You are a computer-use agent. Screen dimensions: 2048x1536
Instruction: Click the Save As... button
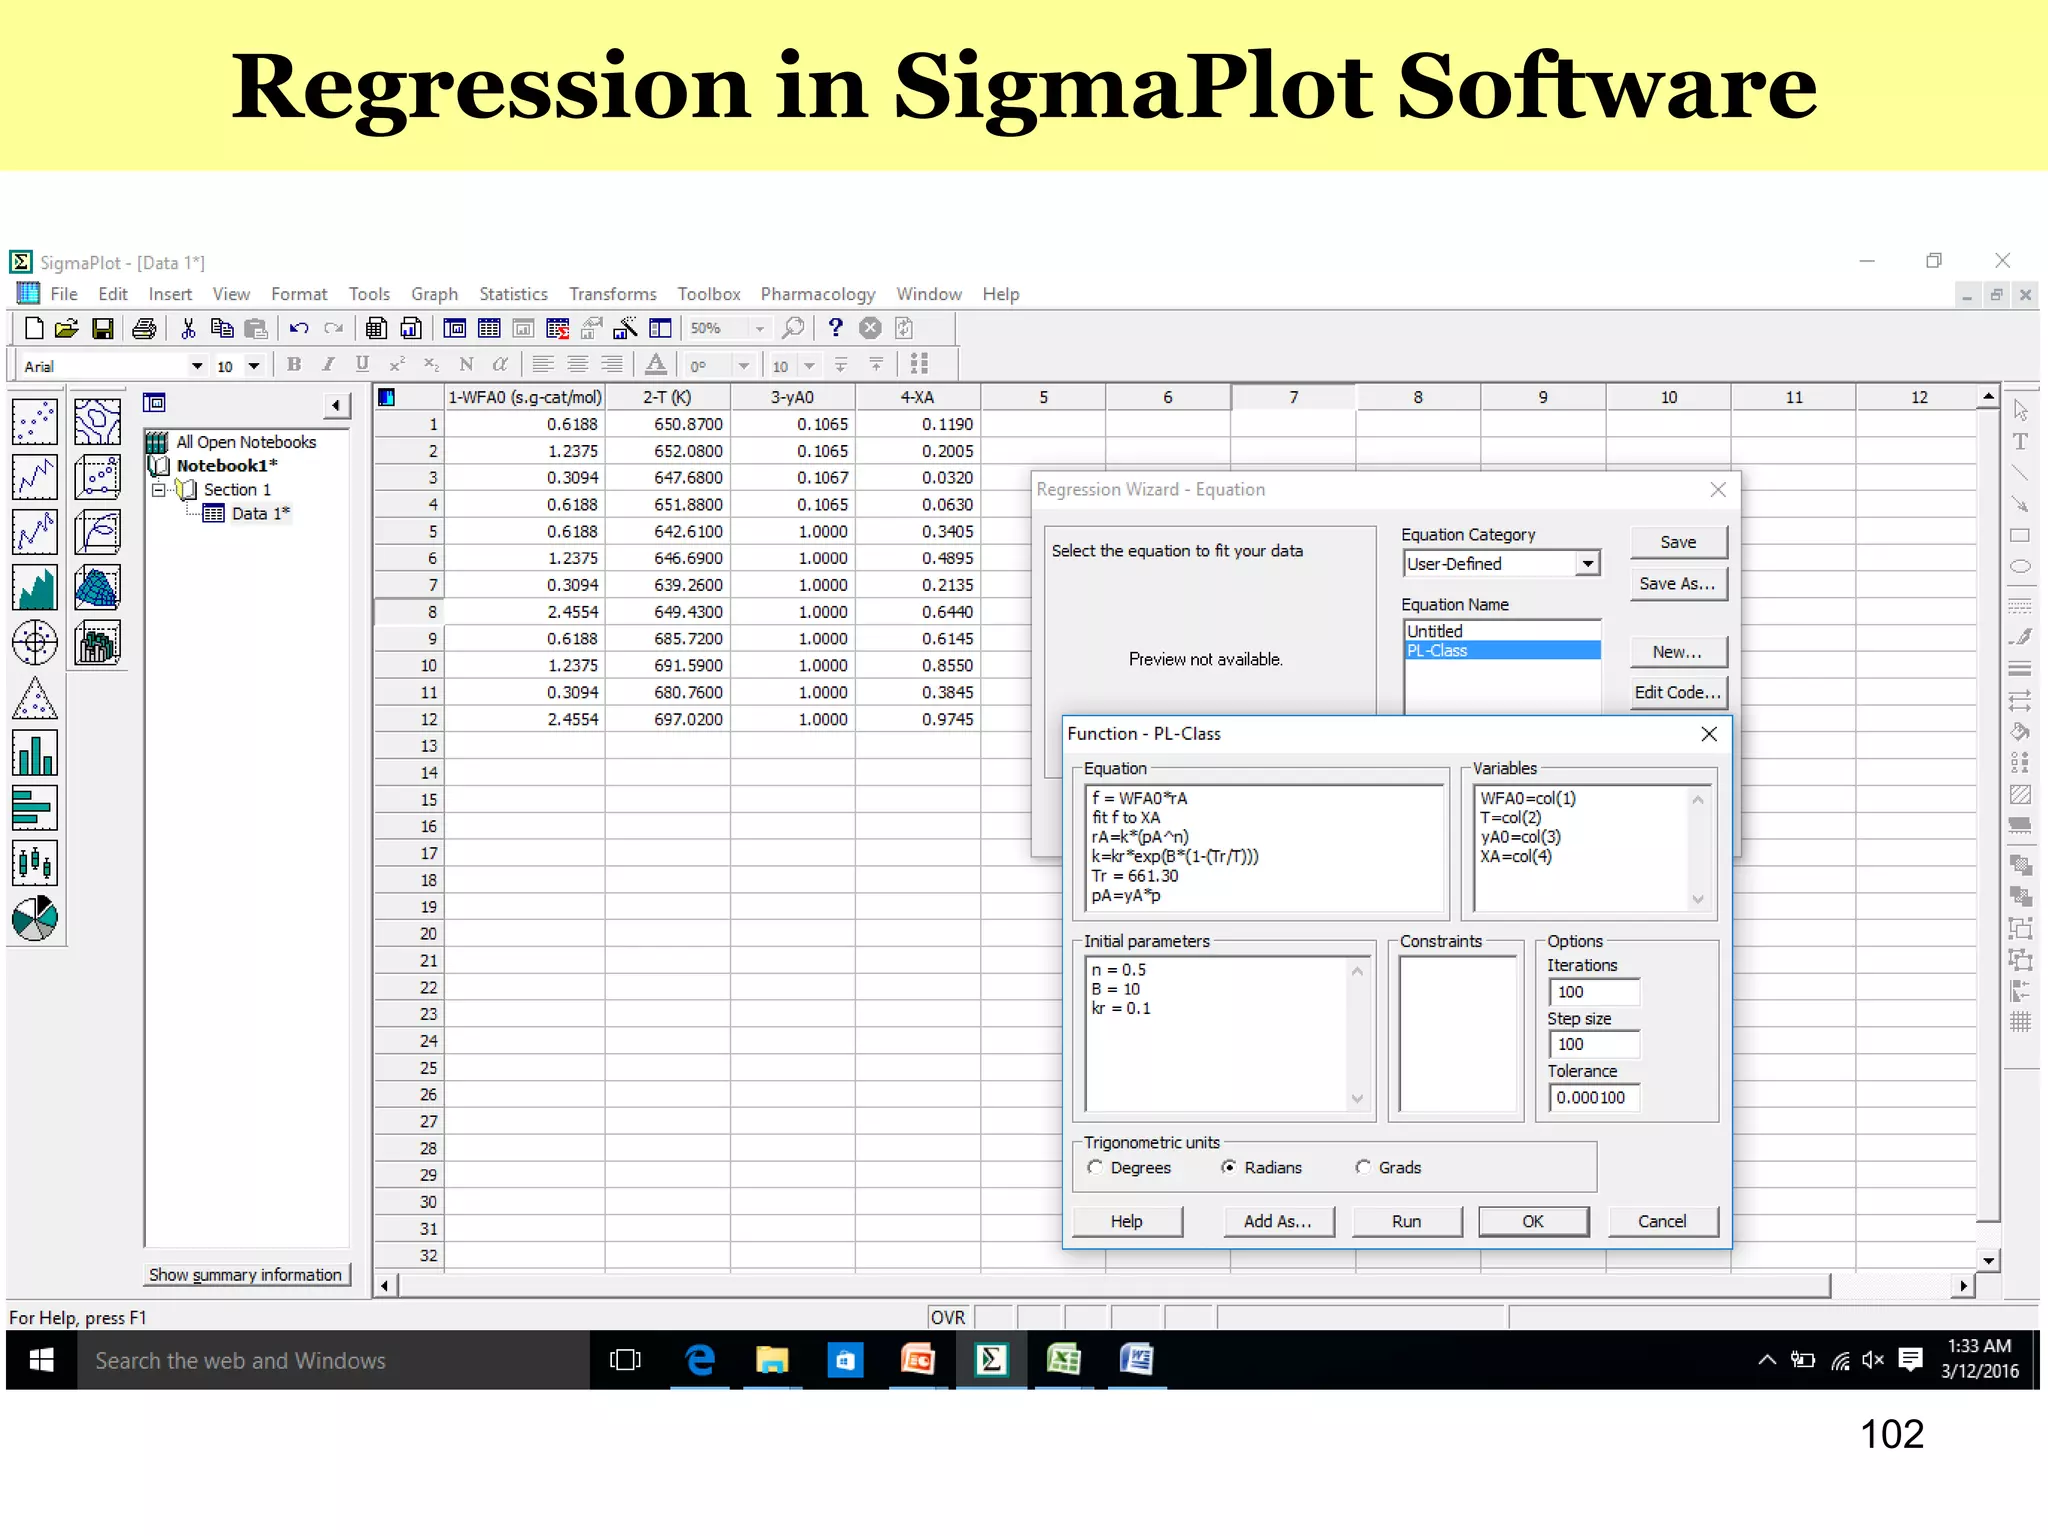(x=1677, y=584)
